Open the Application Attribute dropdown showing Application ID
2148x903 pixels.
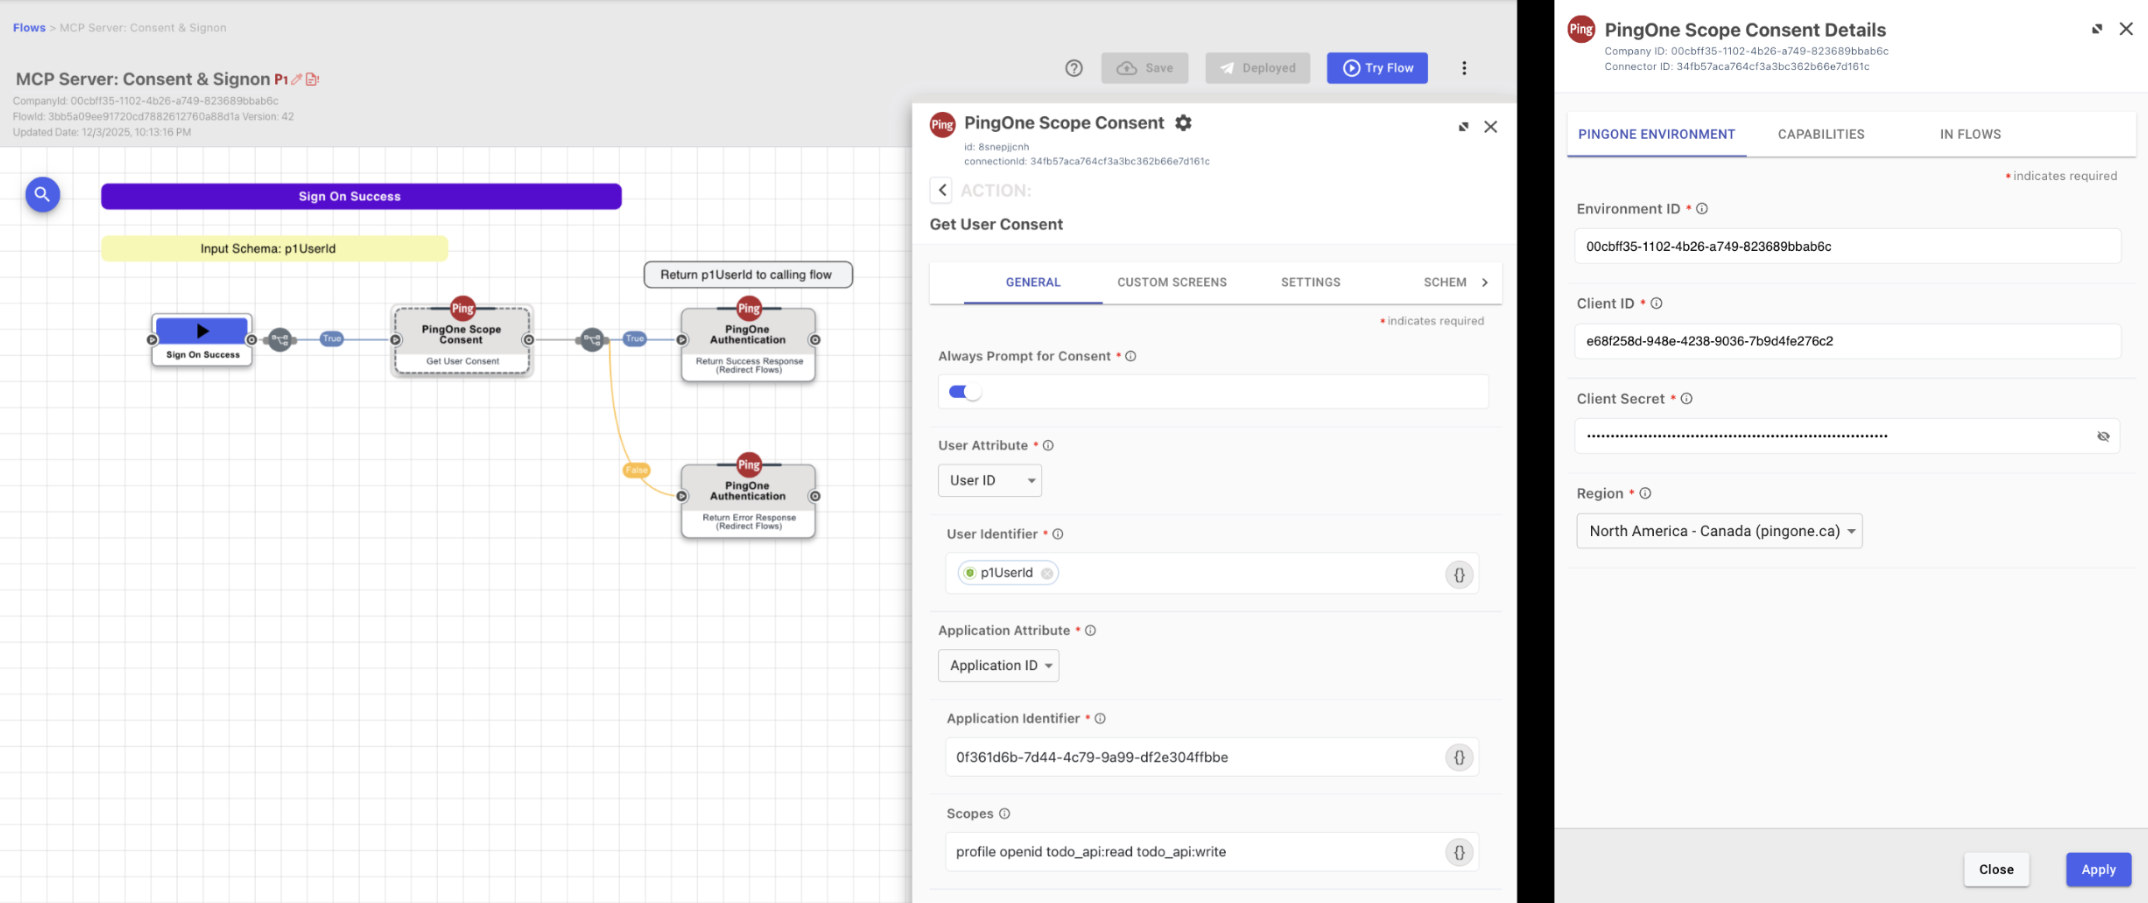coord(998,665)
